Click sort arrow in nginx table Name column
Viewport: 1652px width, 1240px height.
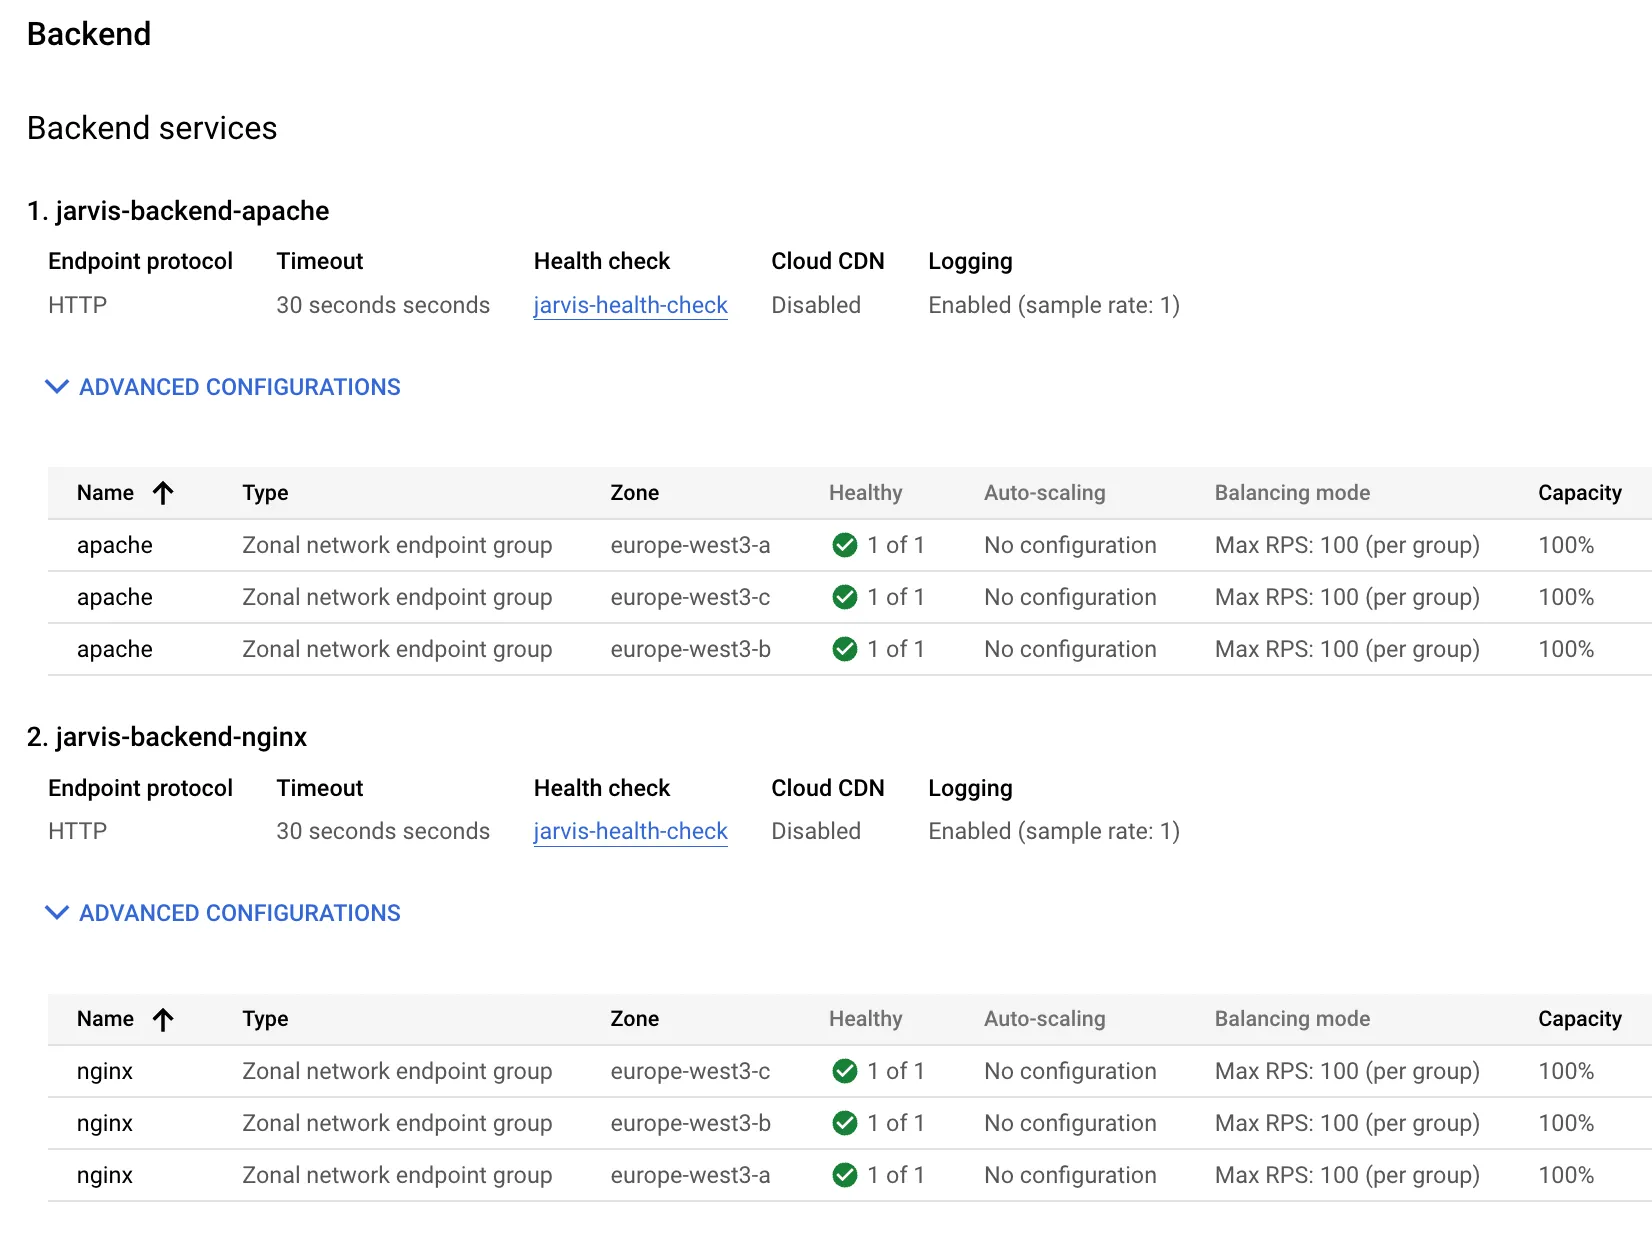click(x=163, y=1019)
